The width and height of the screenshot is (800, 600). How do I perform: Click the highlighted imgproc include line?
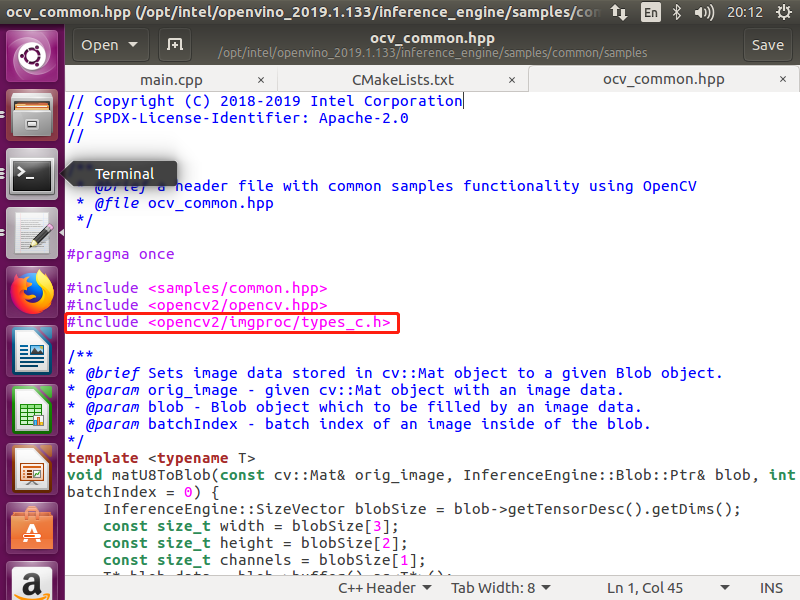pyautogui.click(x=231, y=322)
